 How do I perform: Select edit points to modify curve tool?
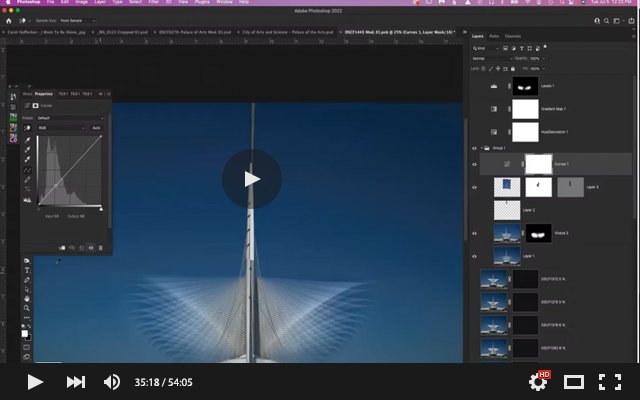[27, 170]
